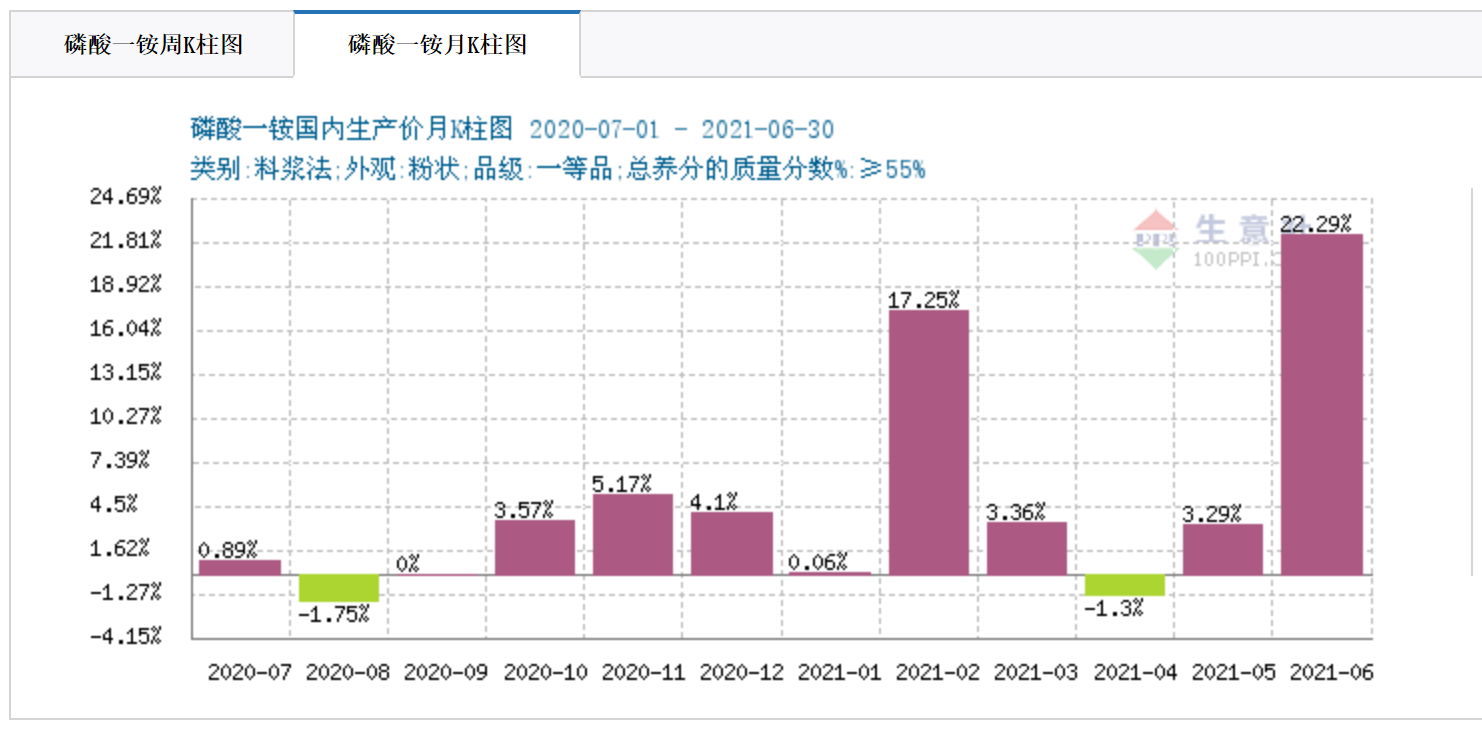
Task: Click the -1.27% y-axis label
Action: tap(126, 592)
